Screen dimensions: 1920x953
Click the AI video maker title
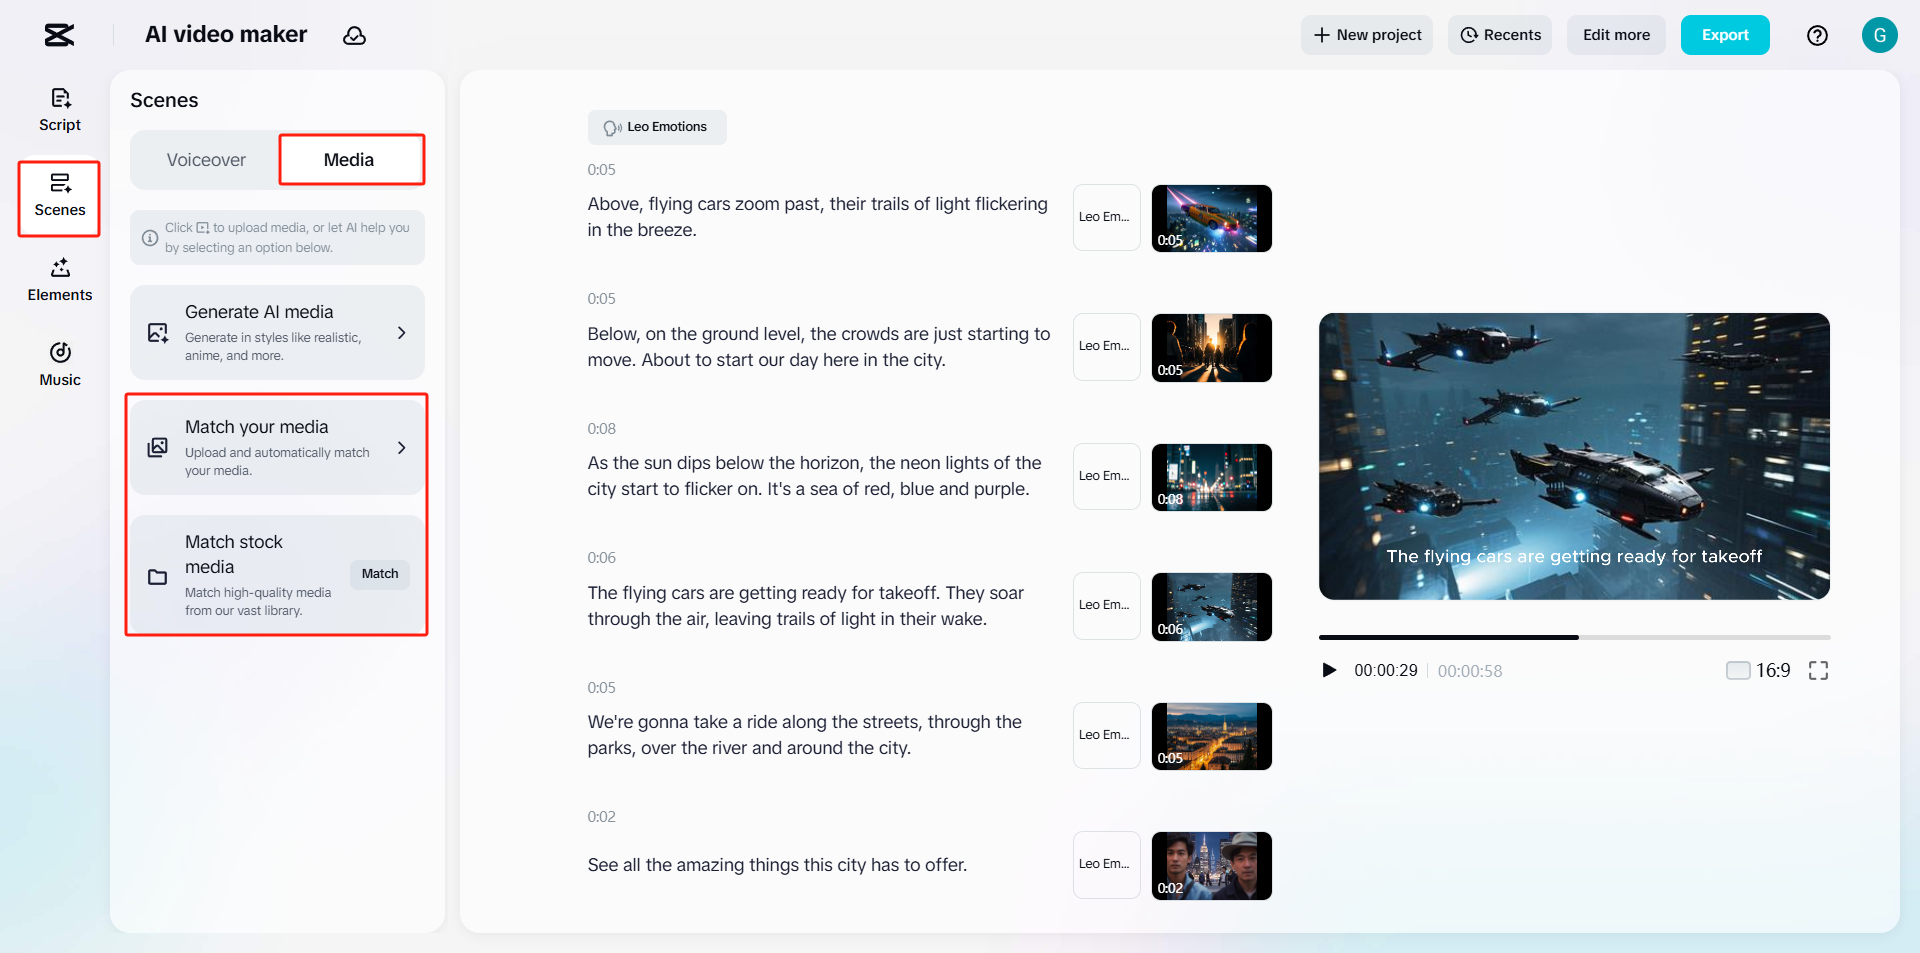click(x=226, y=35)
